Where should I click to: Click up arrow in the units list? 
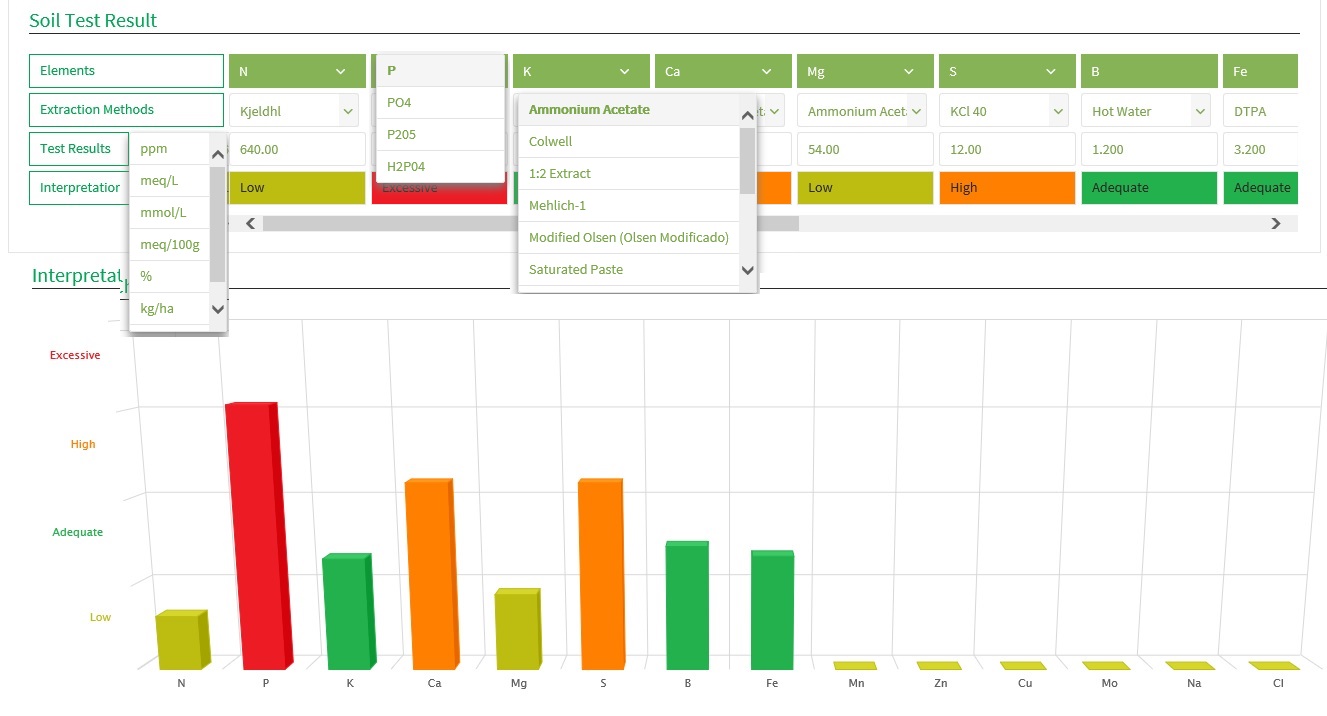(218, 154)
